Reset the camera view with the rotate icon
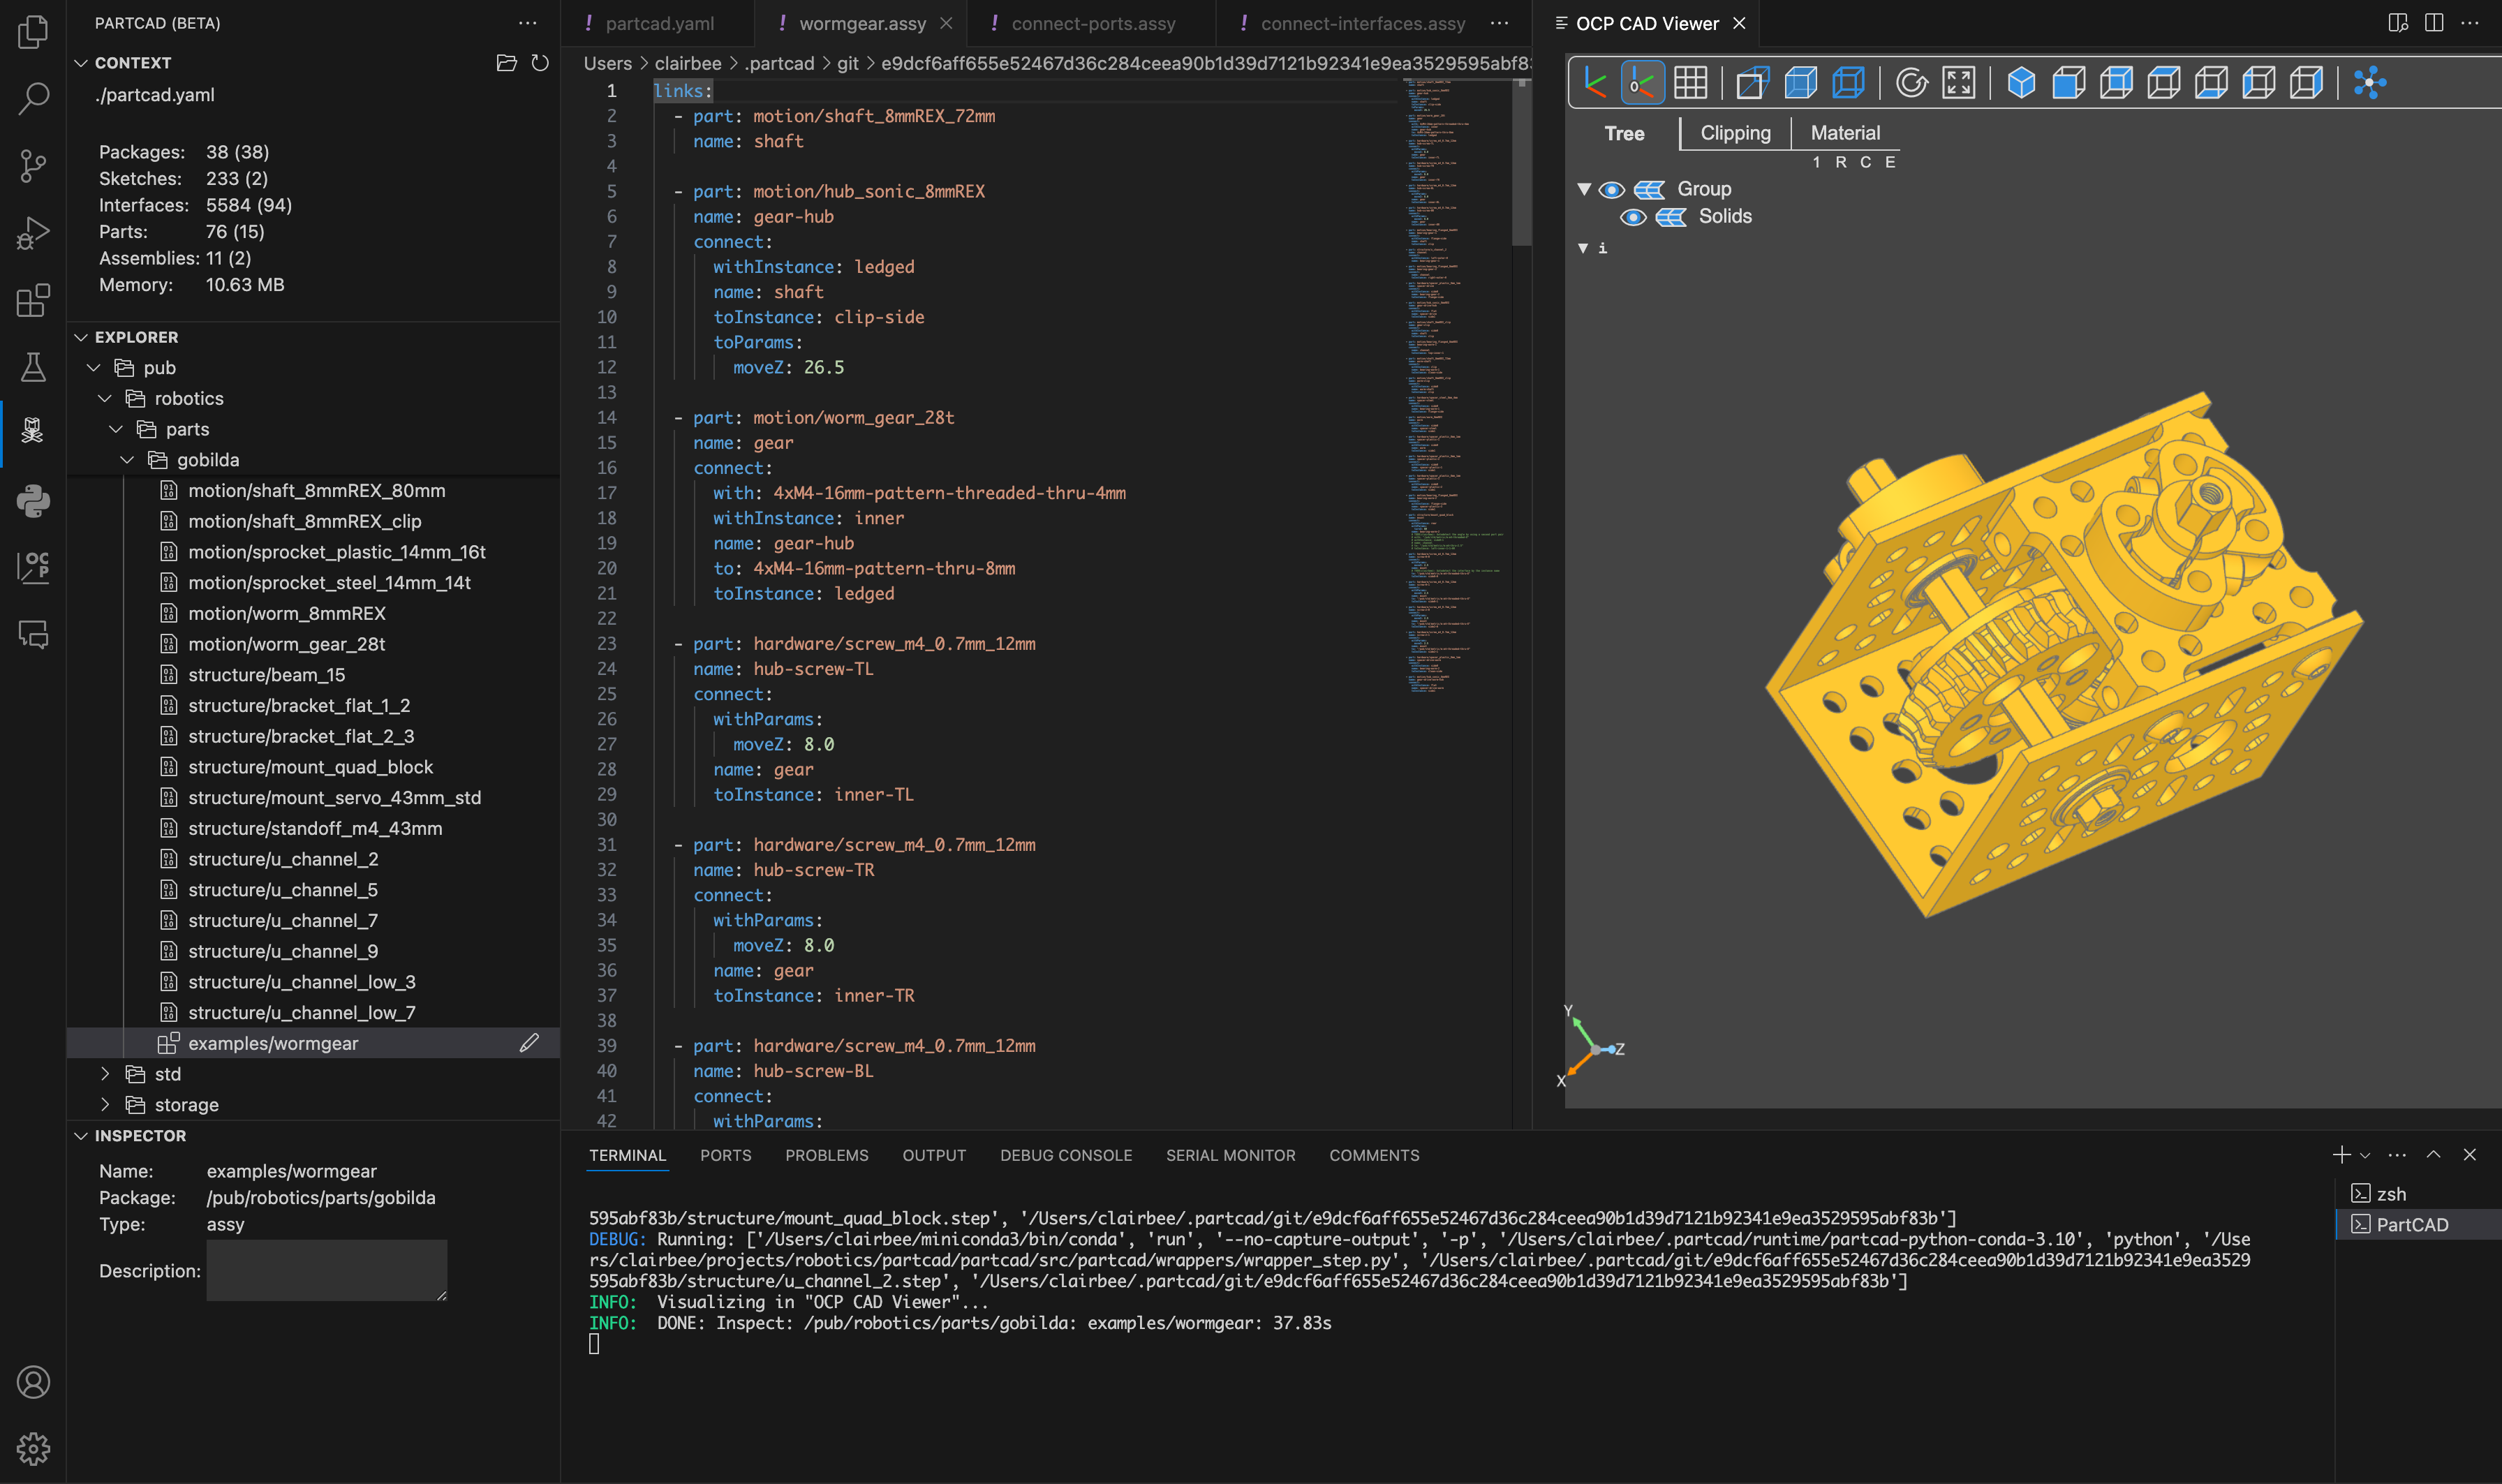This screenshot has height=1484, width=2502. coord(1912,83)
